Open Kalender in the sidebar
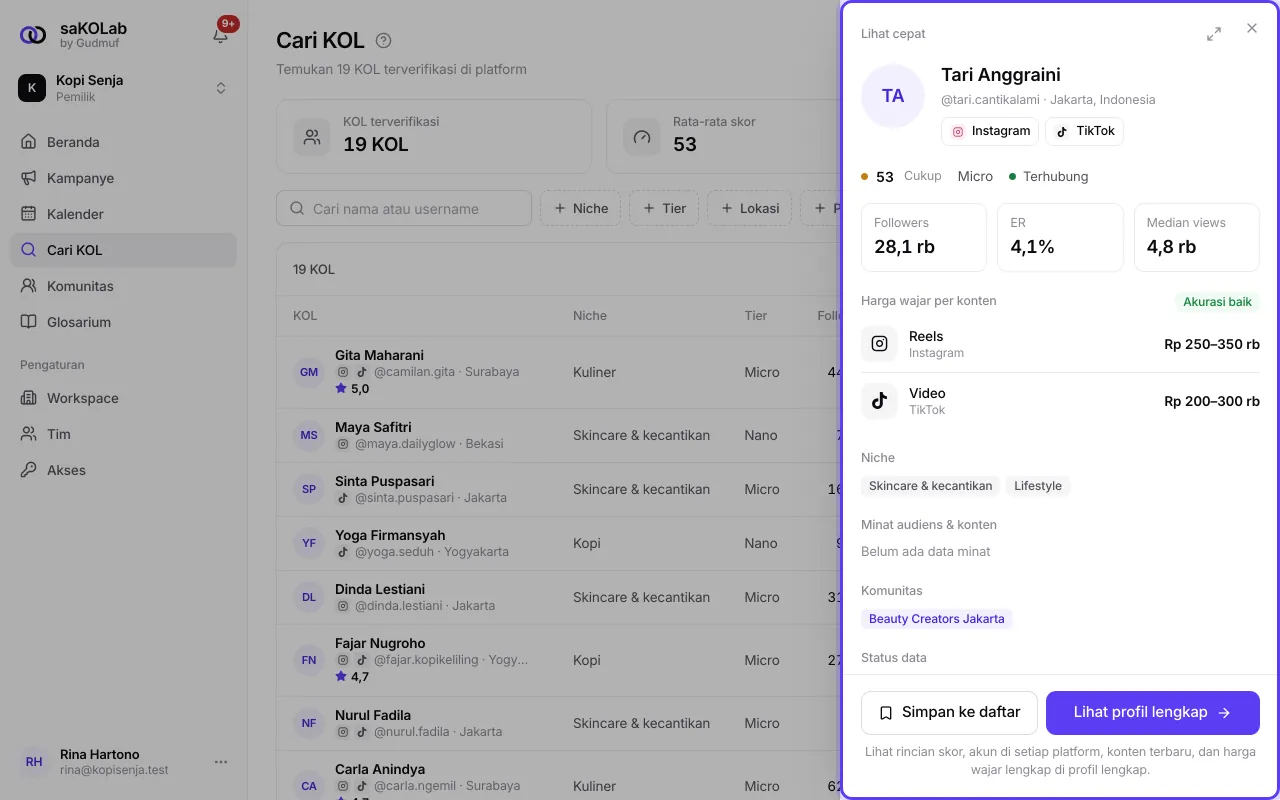Viewport: 1280px width, 800px height. (x=124, y=214)
